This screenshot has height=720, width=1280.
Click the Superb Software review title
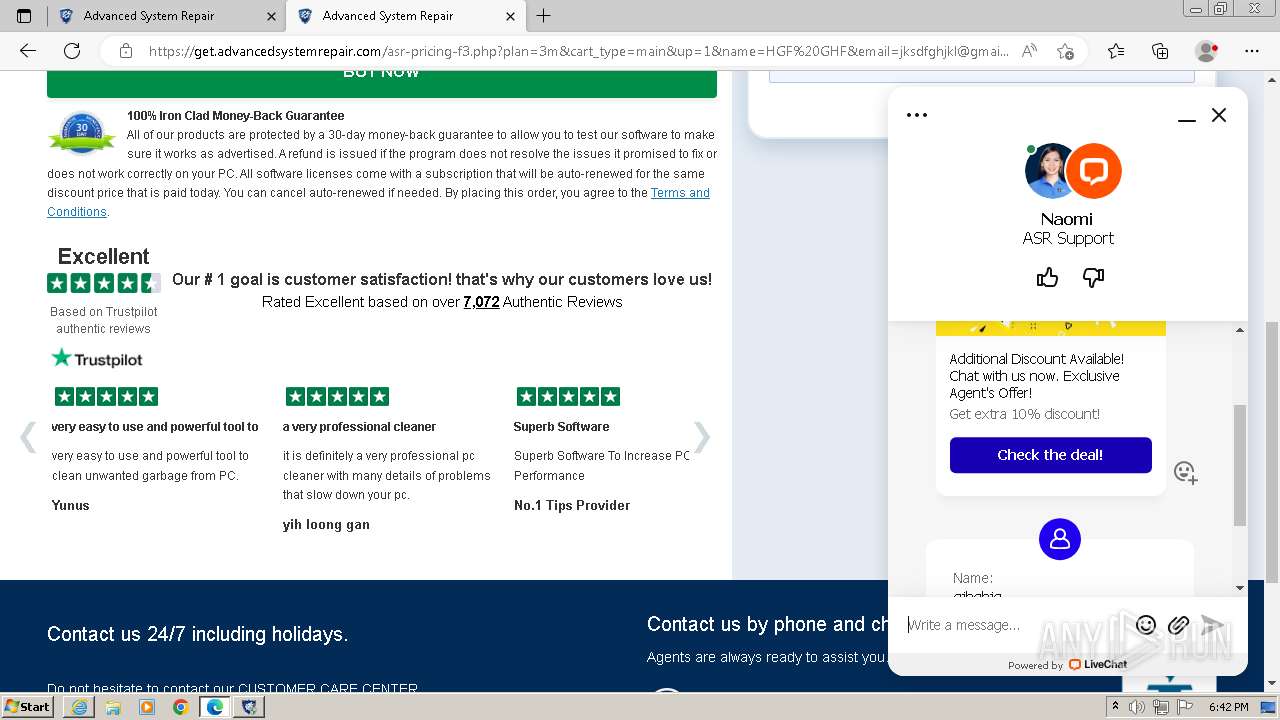pyautogui.click(x=561, y=427)
